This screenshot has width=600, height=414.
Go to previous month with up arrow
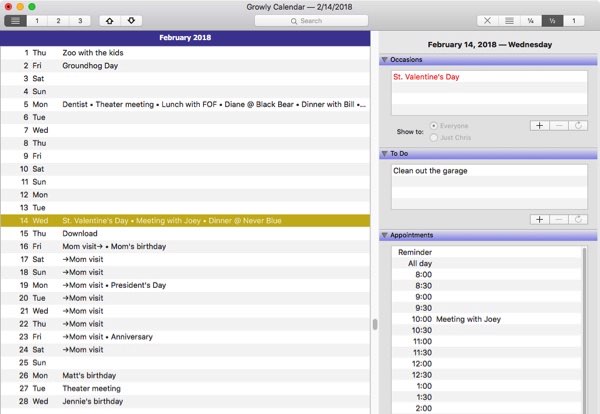(x=110, y=20)
